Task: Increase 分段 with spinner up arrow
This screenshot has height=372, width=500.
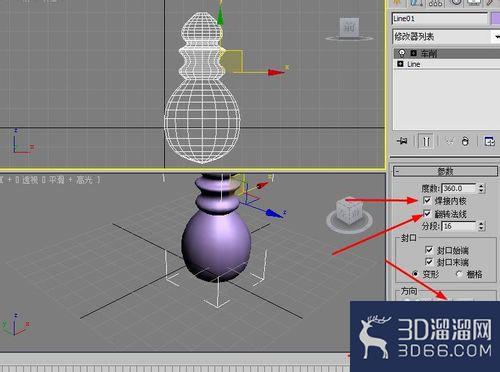Action: (481, 224)
